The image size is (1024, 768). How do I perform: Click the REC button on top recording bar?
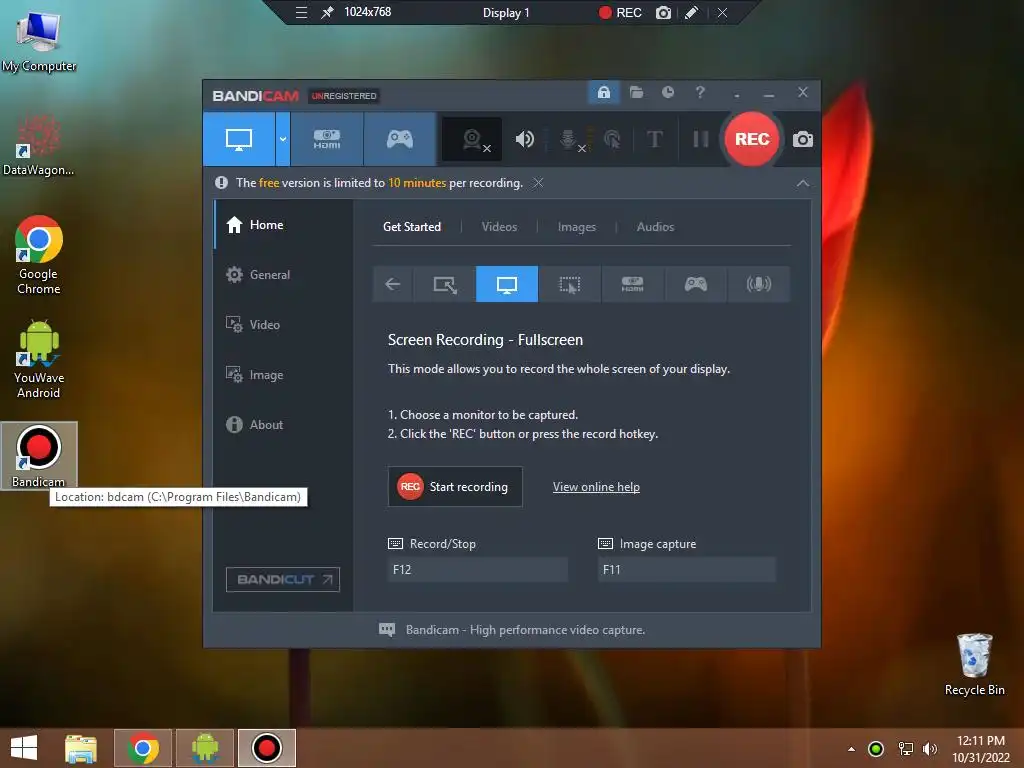pyautogui.click(x=620, y=12)
